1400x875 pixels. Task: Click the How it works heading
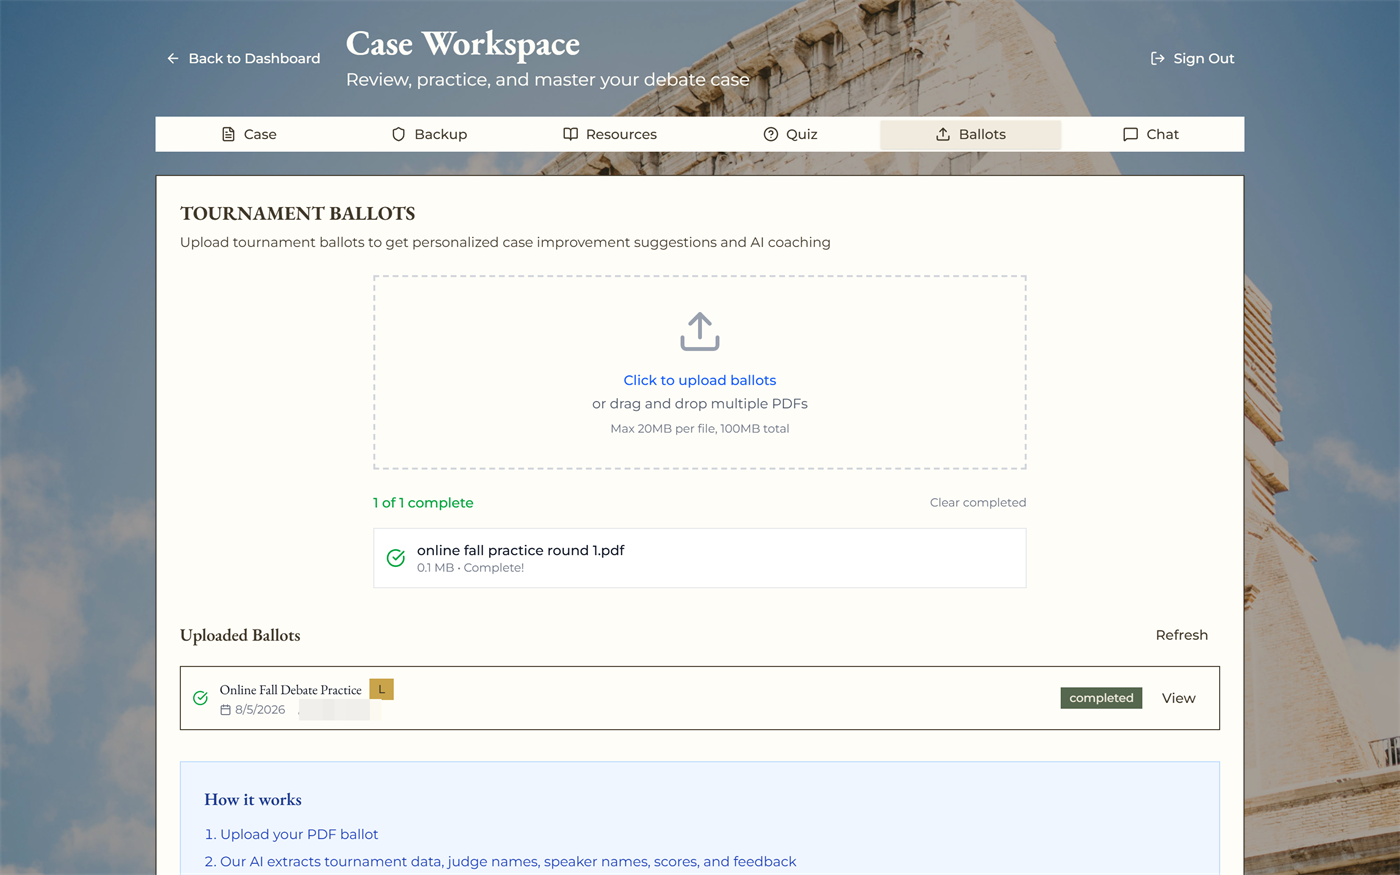coord(253,800)
